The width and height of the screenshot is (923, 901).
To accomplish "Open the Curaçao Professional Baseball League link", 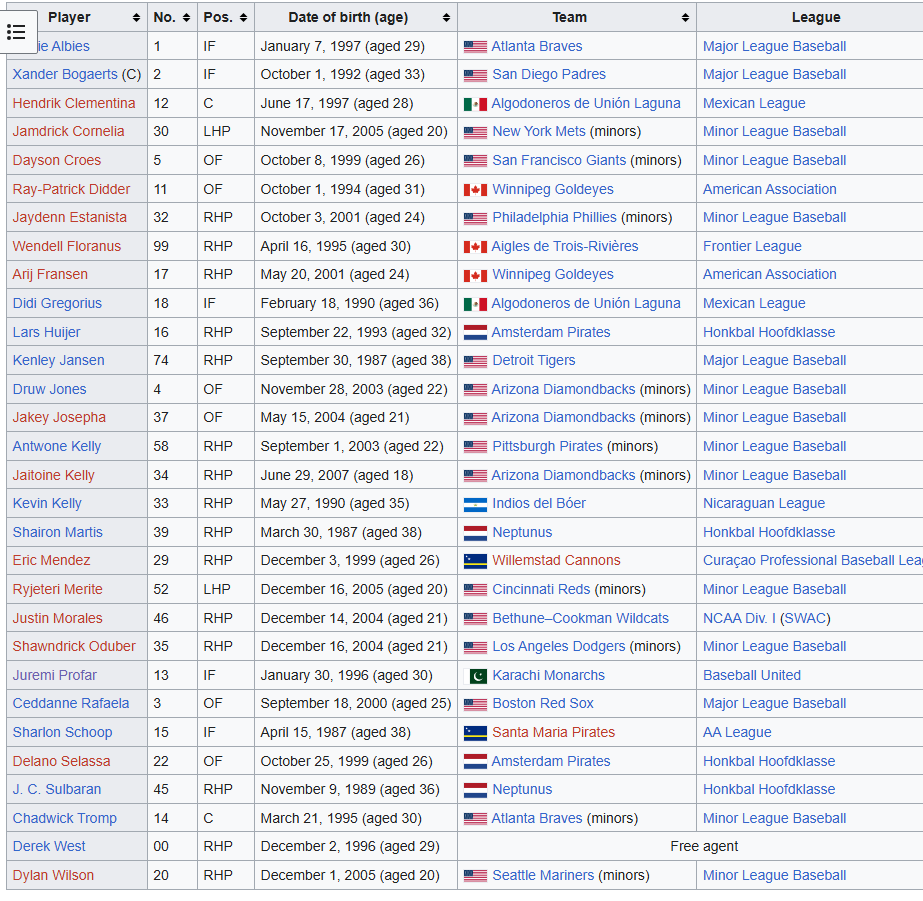I will coord(813,561).
